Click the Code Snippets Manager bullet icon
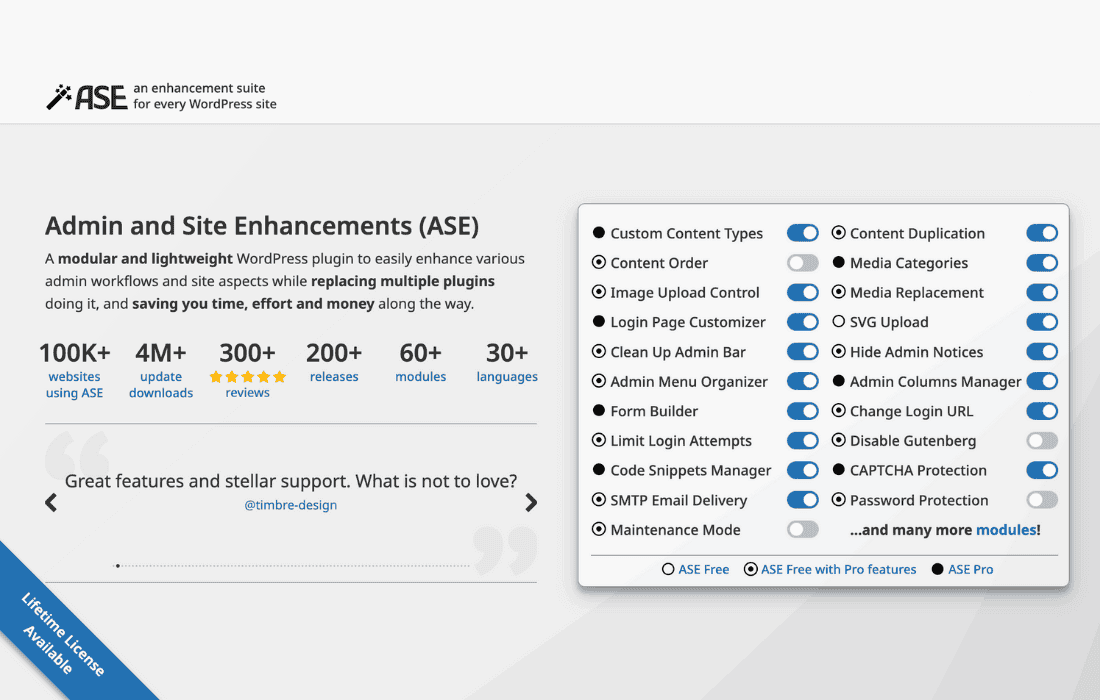 point(598,469)
